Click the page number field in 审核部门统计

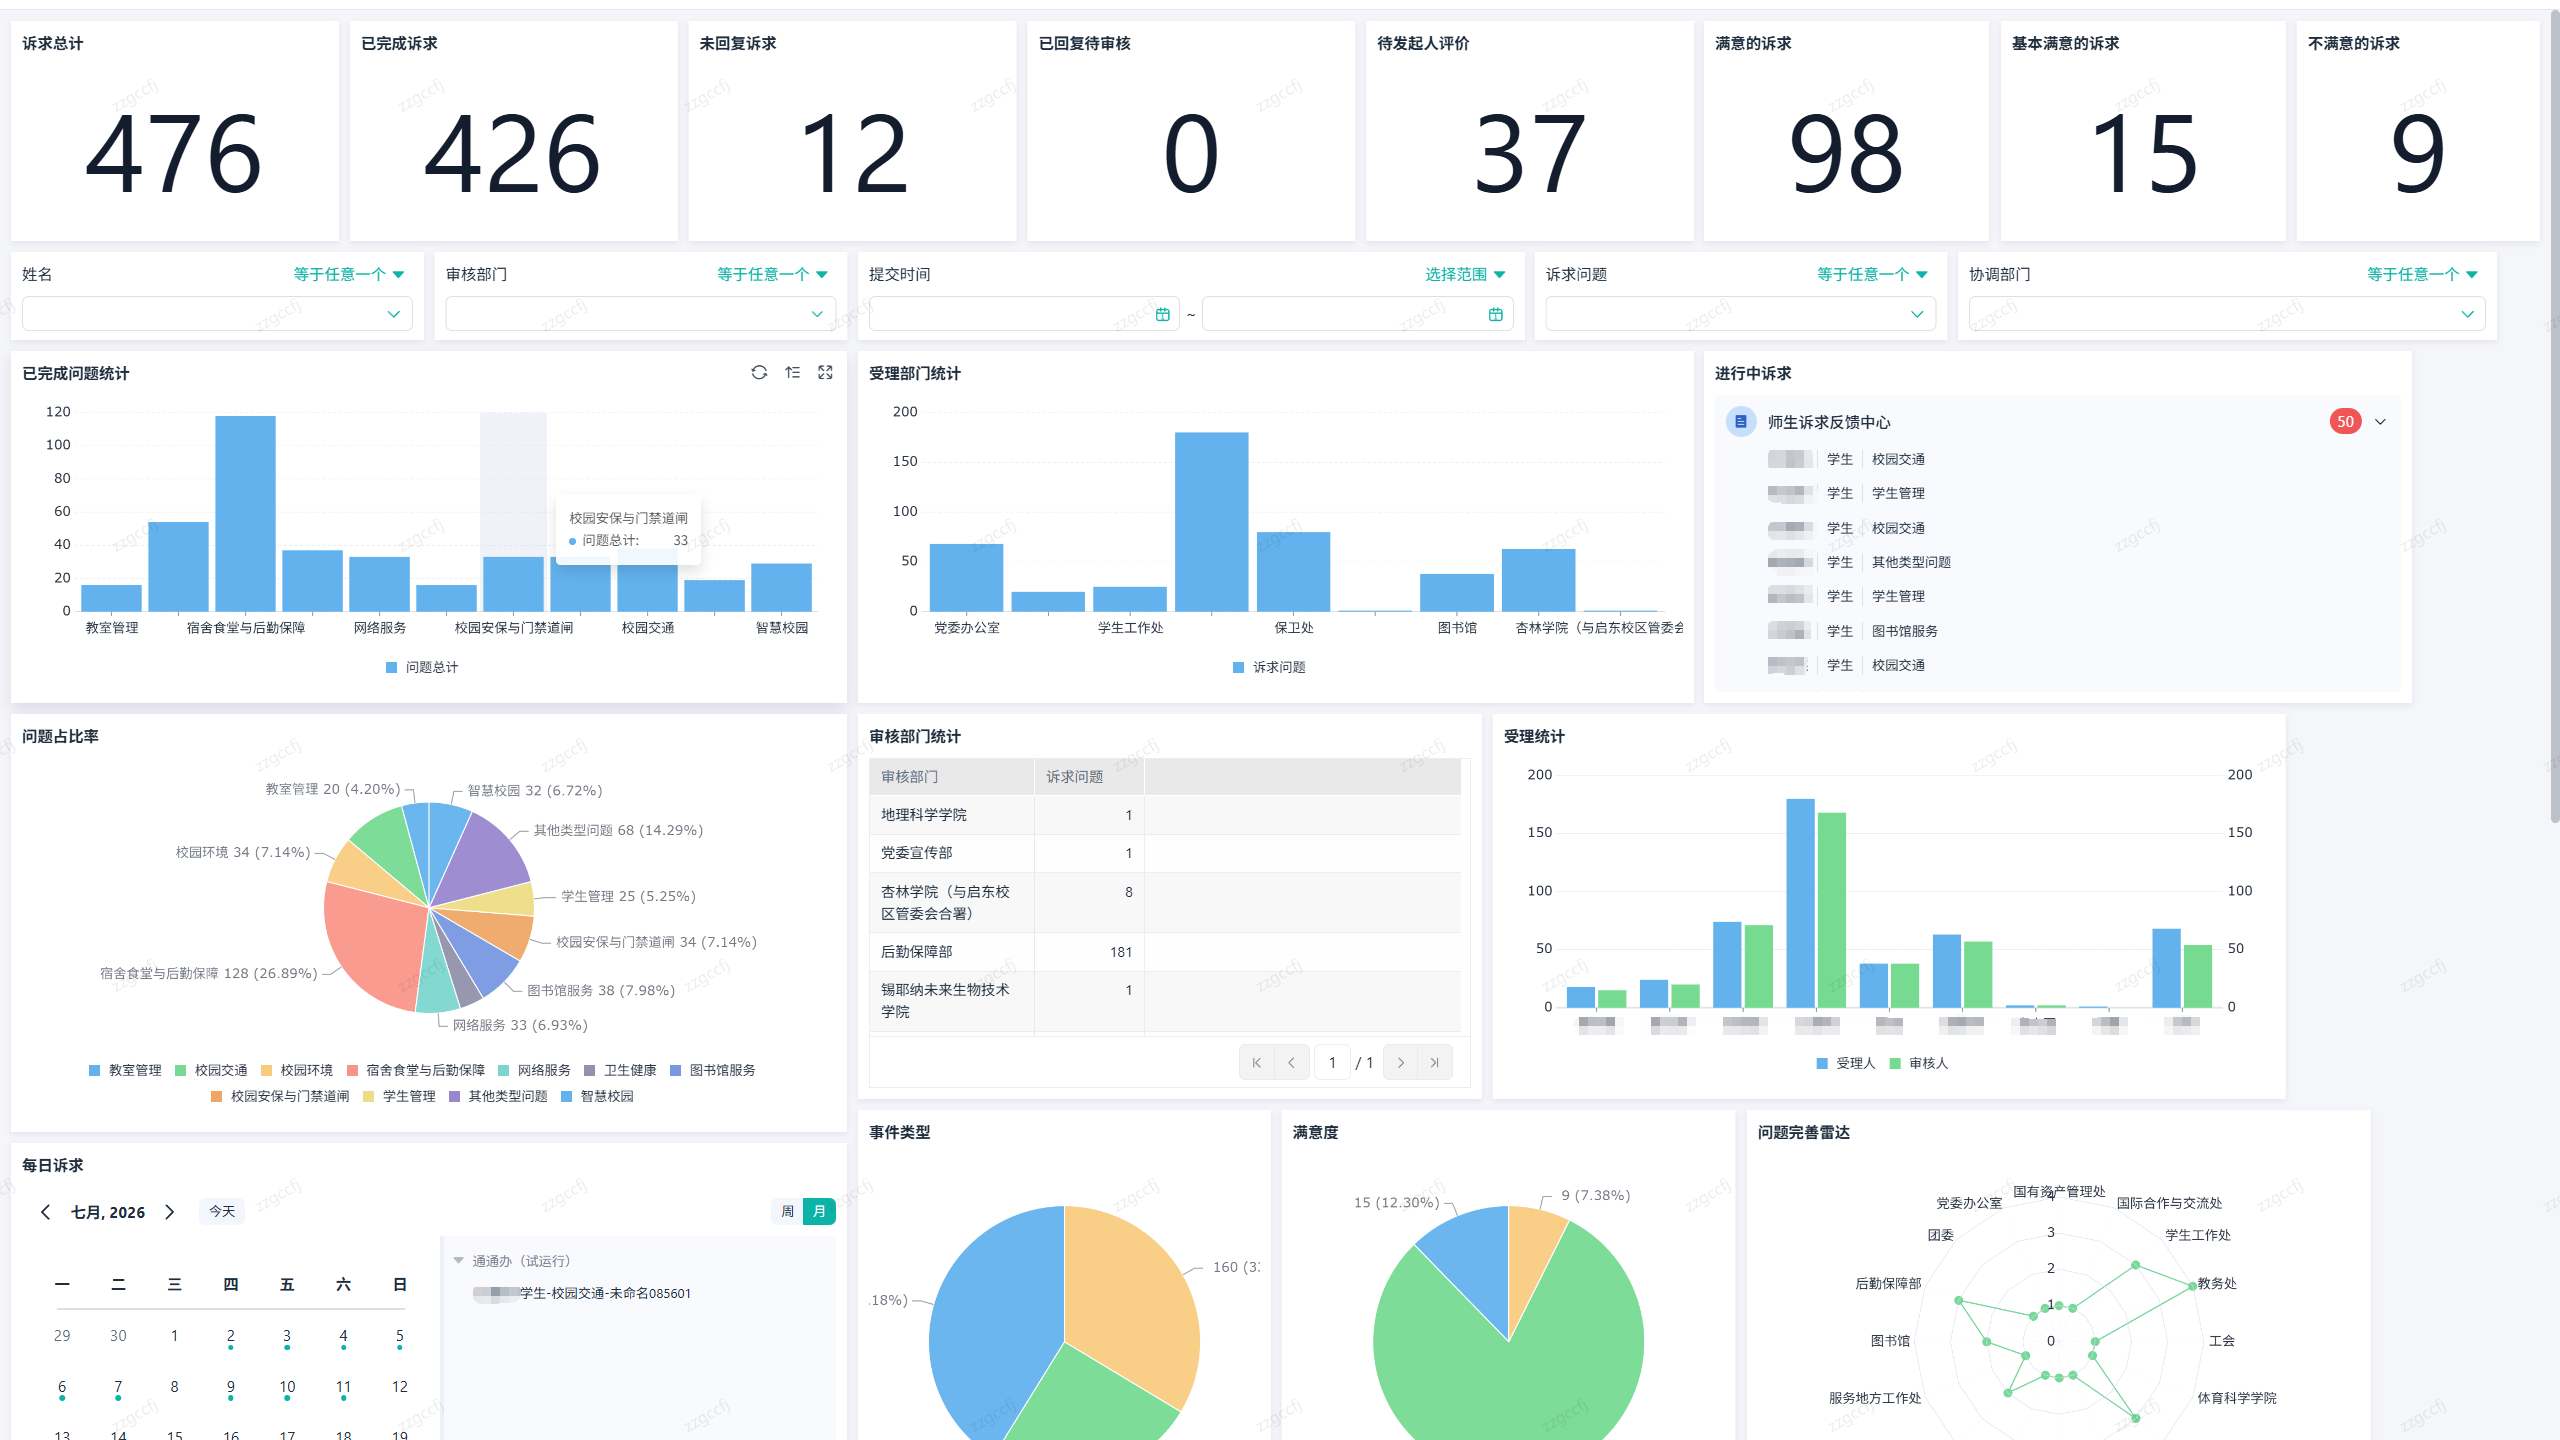[1332, 1062]
